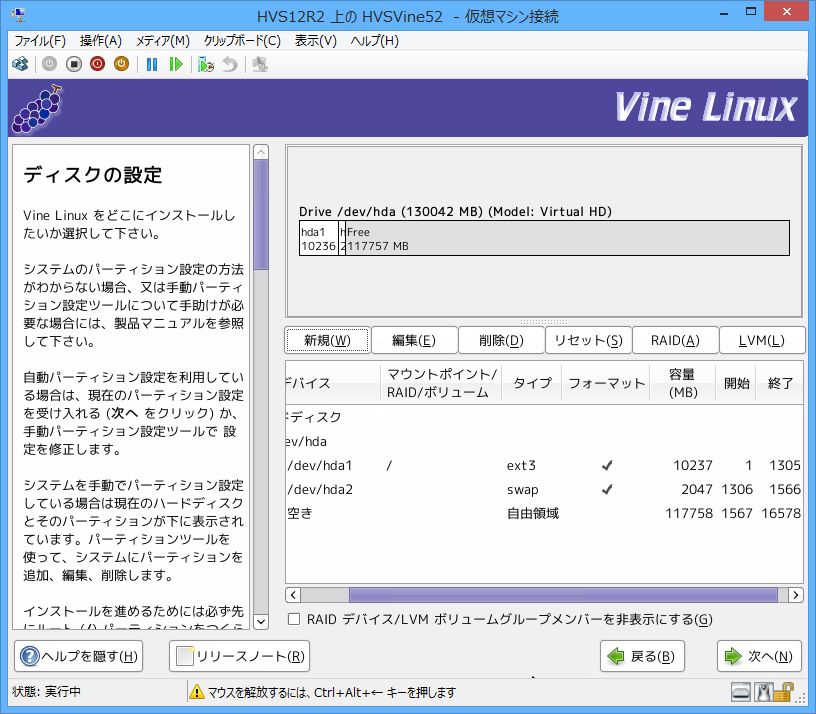Click the green Reset/Resume play icon
Screen dimensions: 816x714
pos(176,64)
